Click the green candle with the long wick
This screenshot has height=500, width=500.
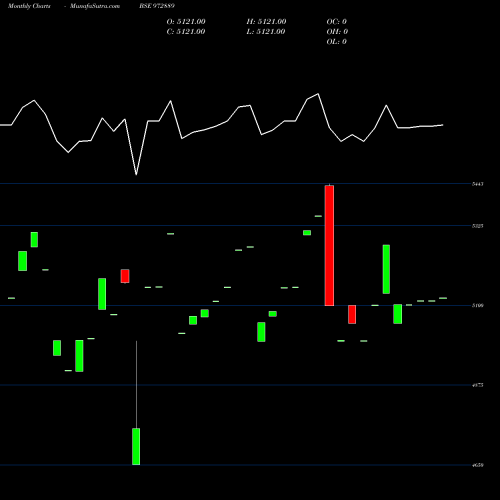tap(136, 446)
